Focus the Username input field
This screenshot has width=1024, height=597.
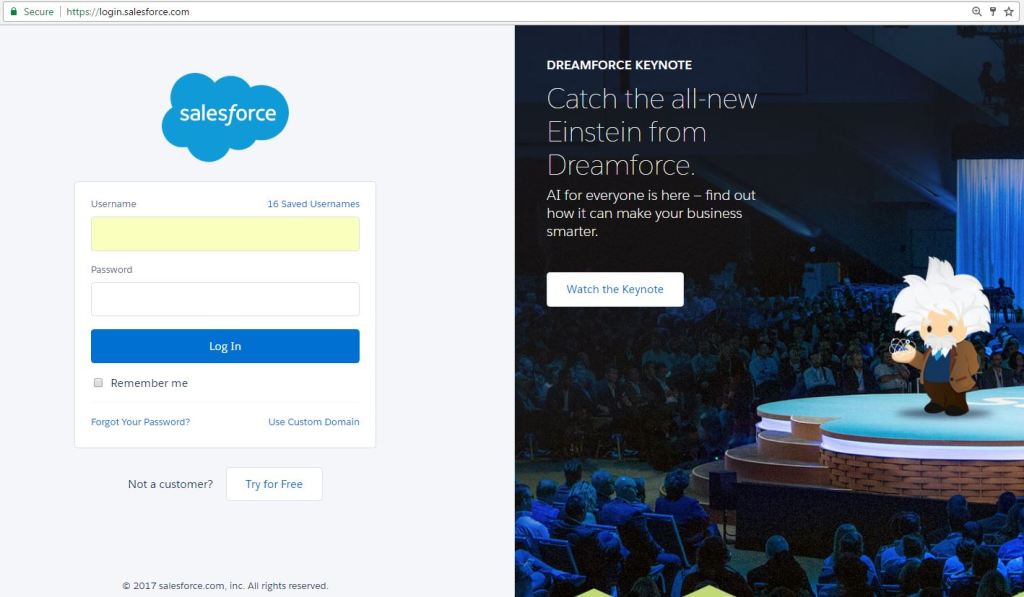tap(225, 234)
